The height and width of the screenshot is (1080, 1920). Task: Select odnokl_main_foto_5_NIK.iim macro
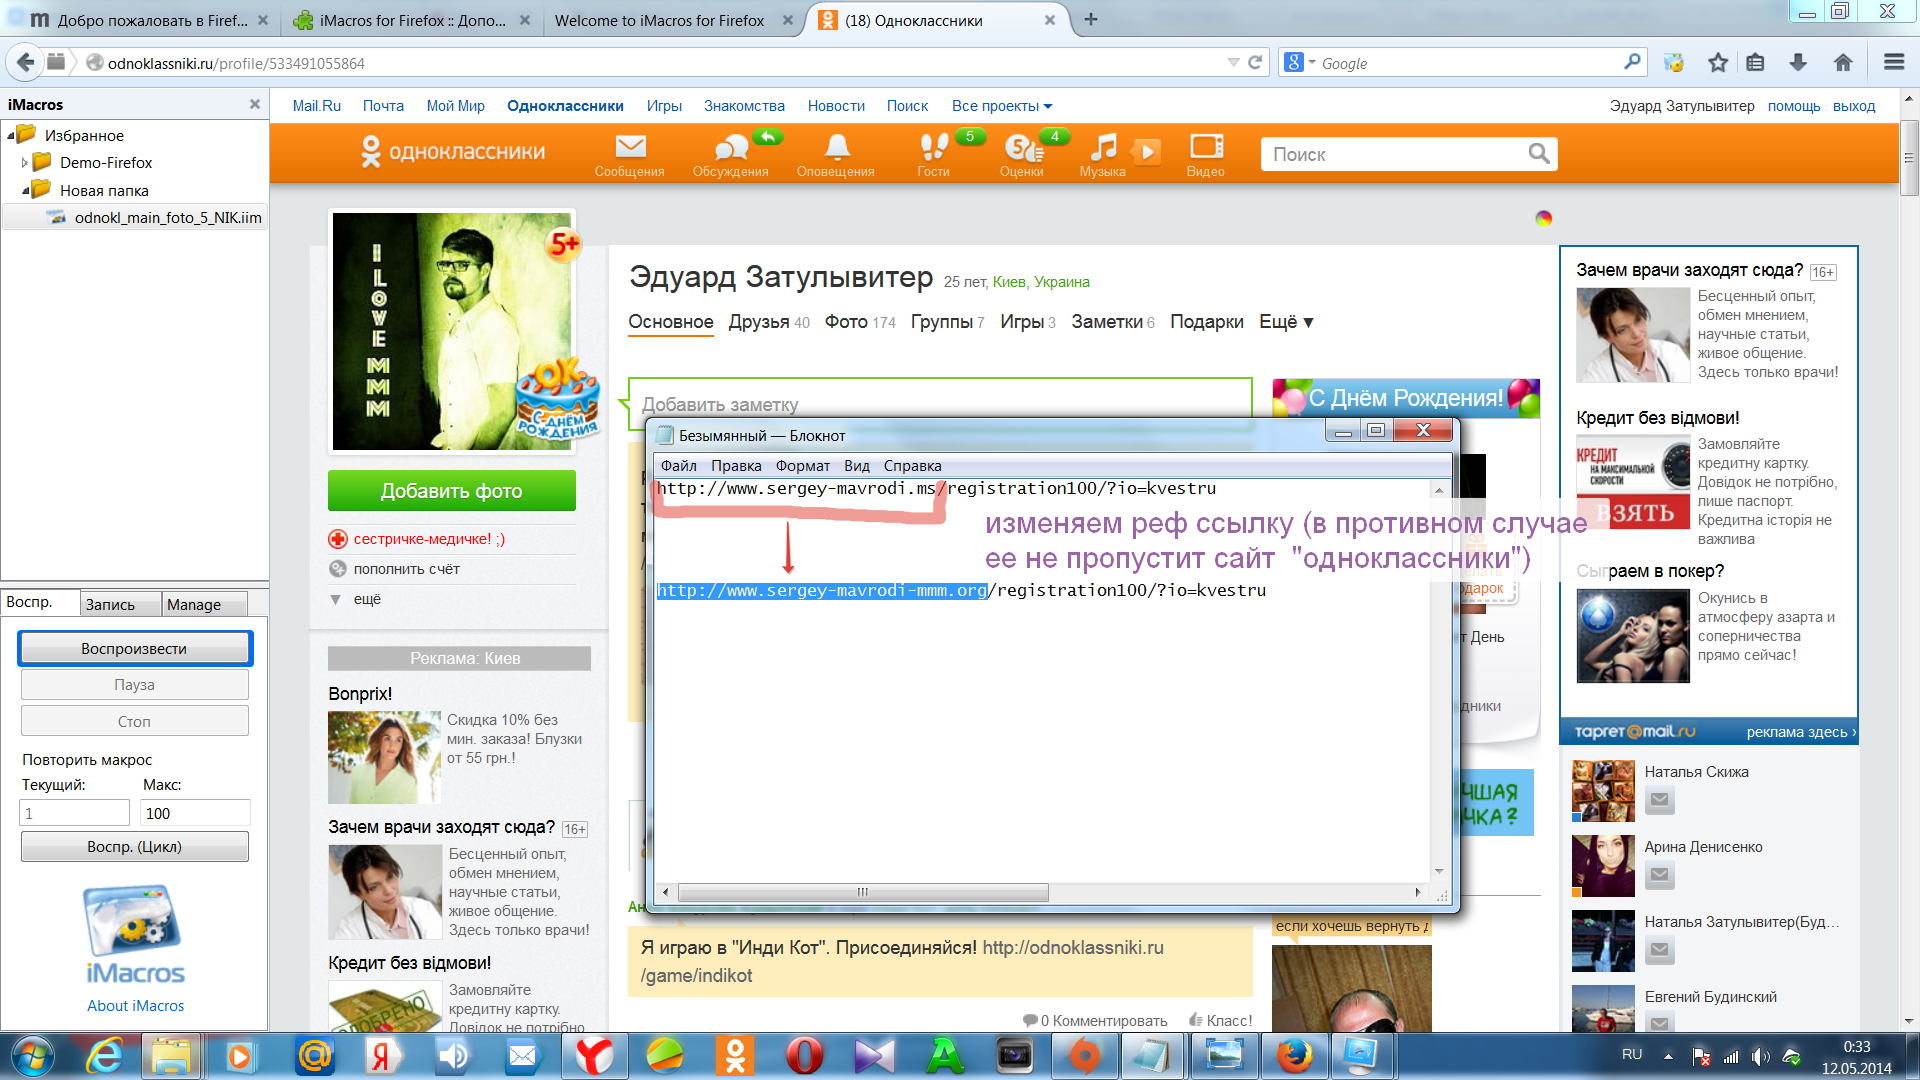pyautogui.click(x=167, y=218)
